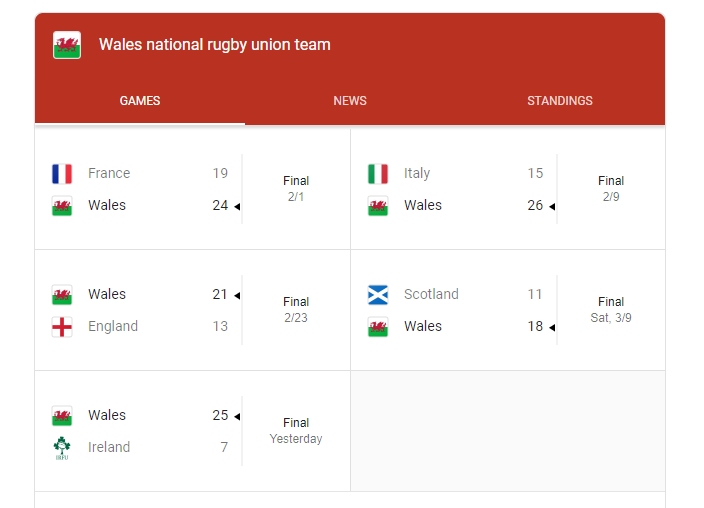Click the Wales flag logo in header
The width and height of the screenshot is (704, 508).
point(67,45)
